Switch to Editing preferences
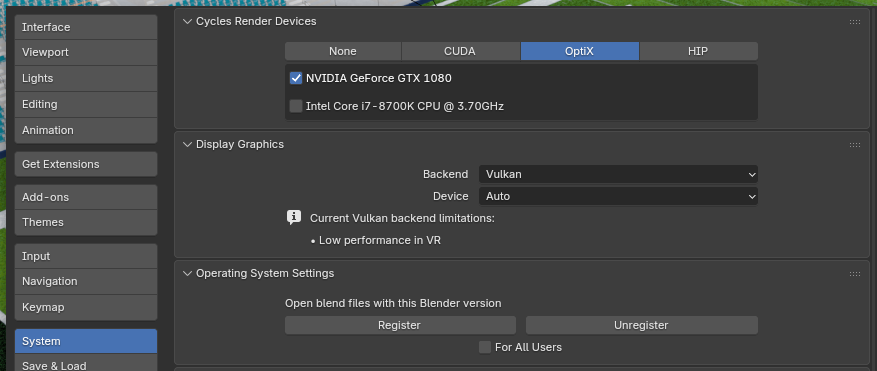Viewport: 877px width, 371px height. tap(86, 104)
